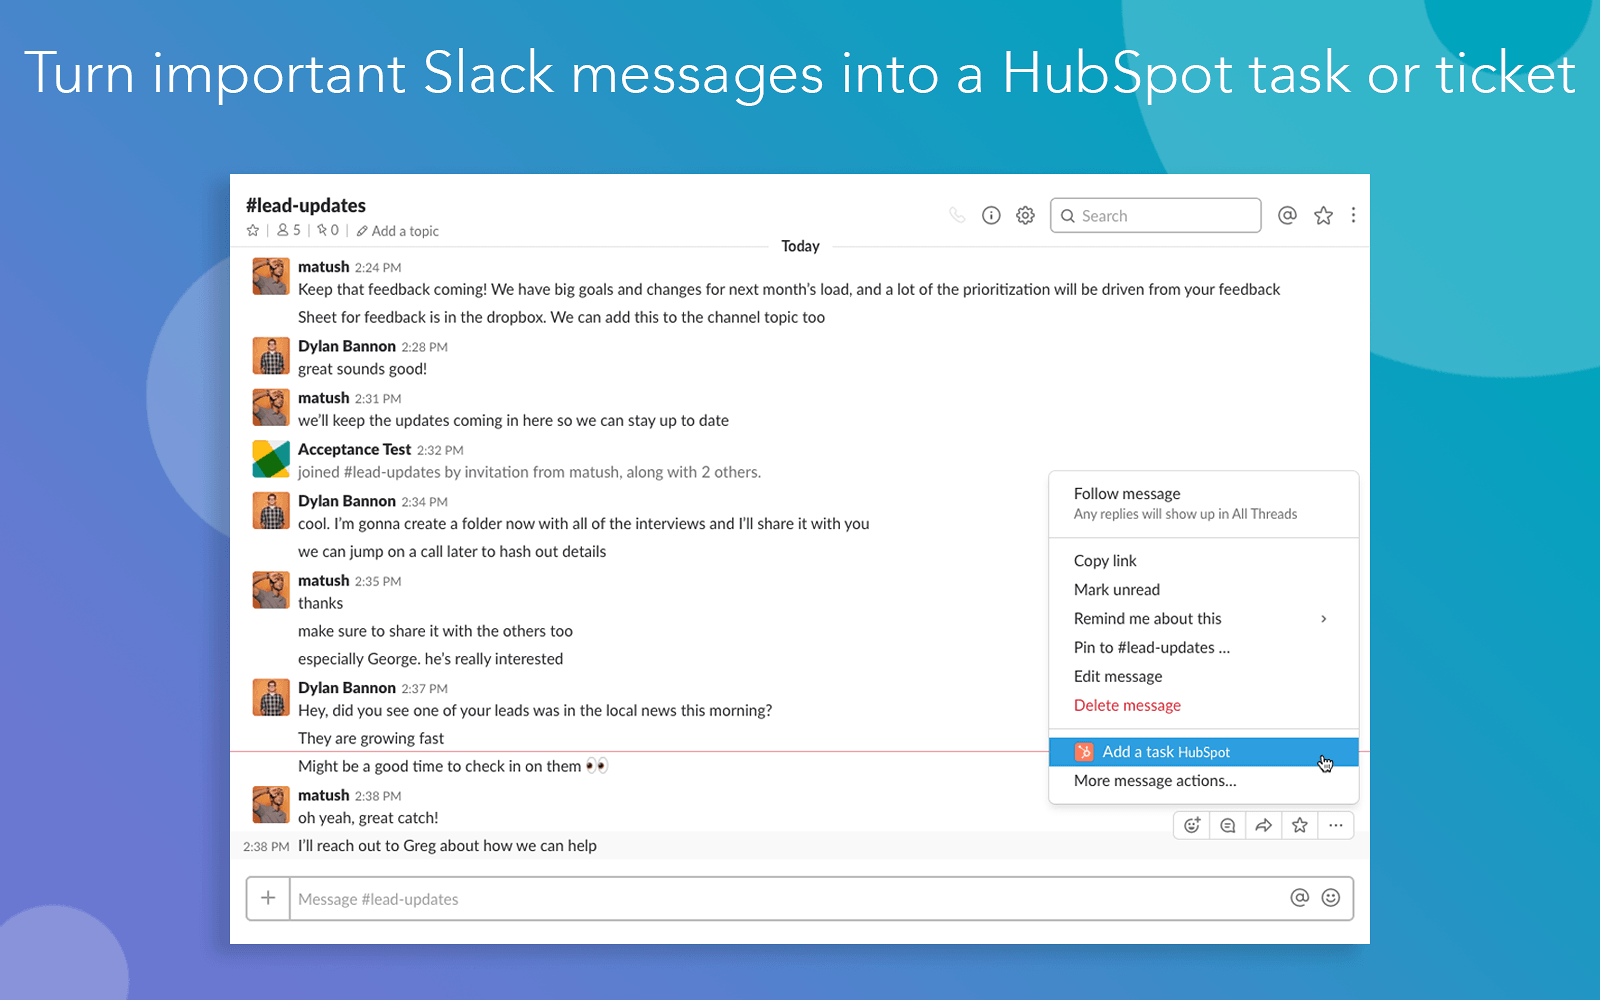Click inside the Search field
The height and width of the screenshot is (1000, 1600).
click(x=1155, y=215)
